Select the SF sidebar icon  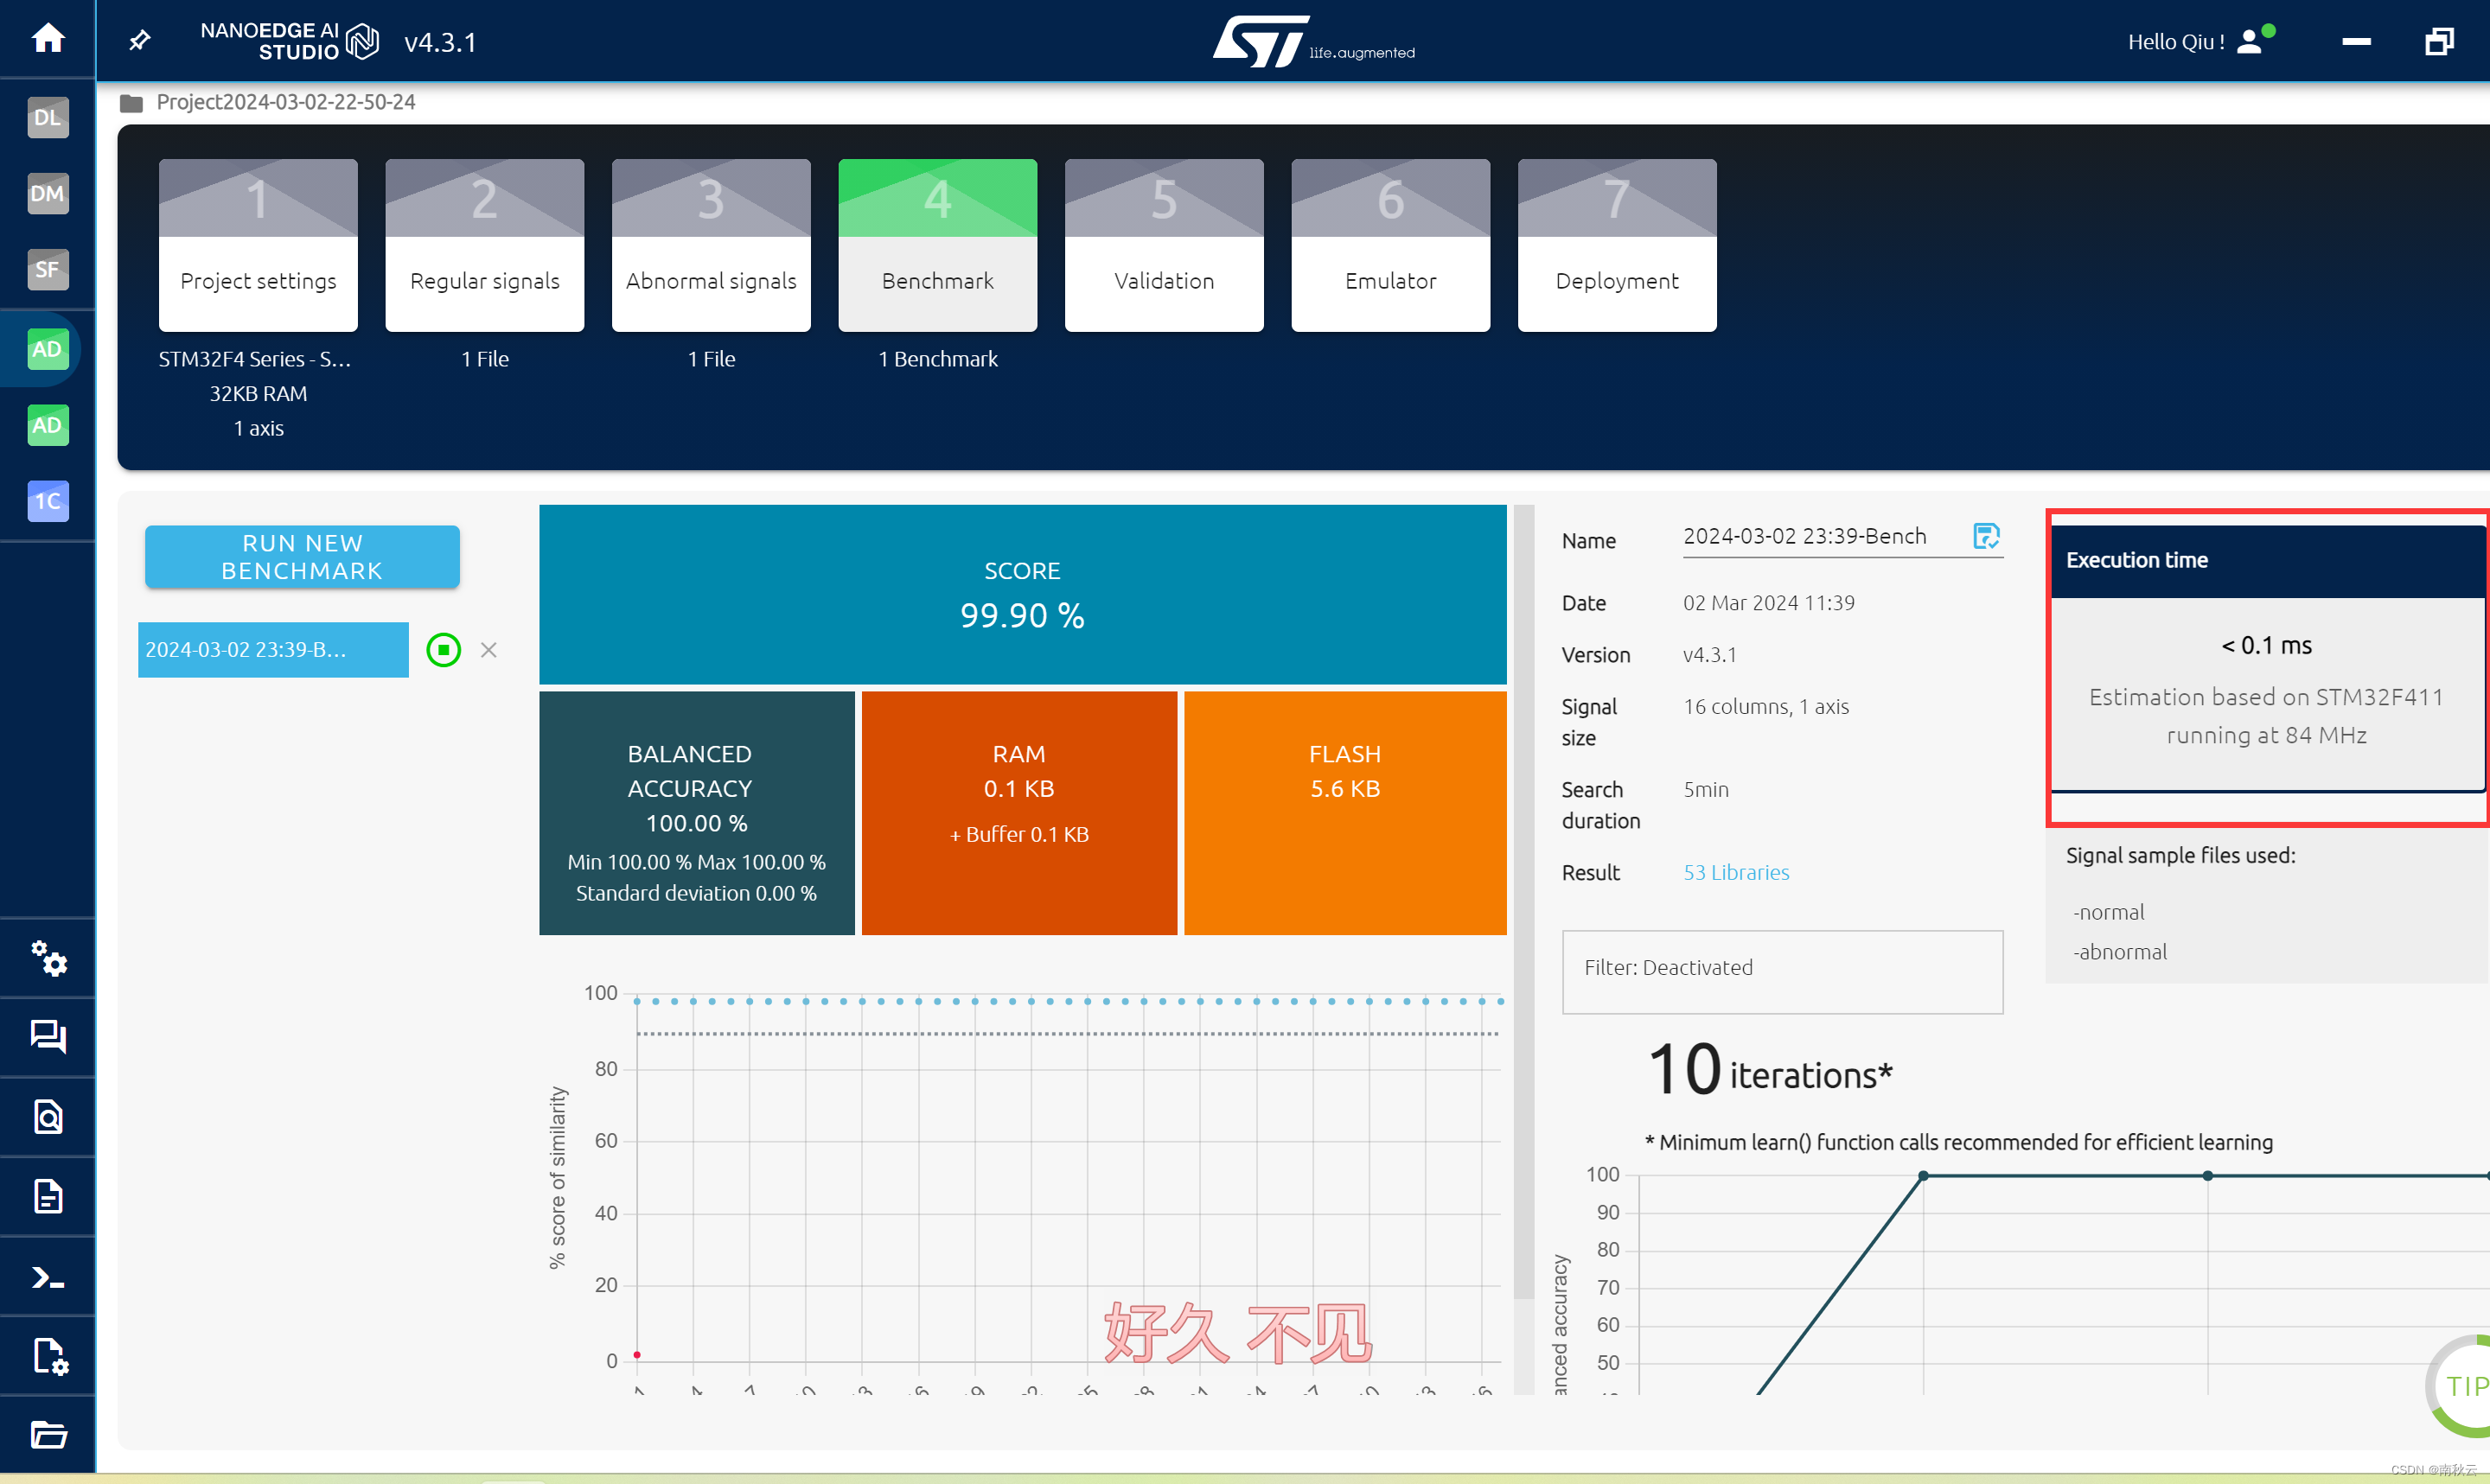click(47, 269)
